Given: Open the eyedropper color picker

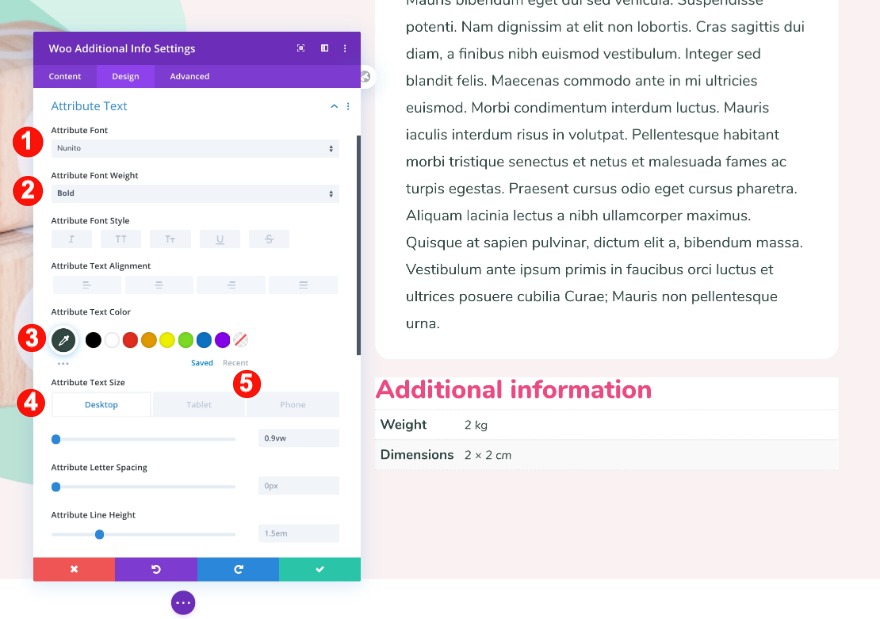Looking at the screenshot, I should click(63, 340).
